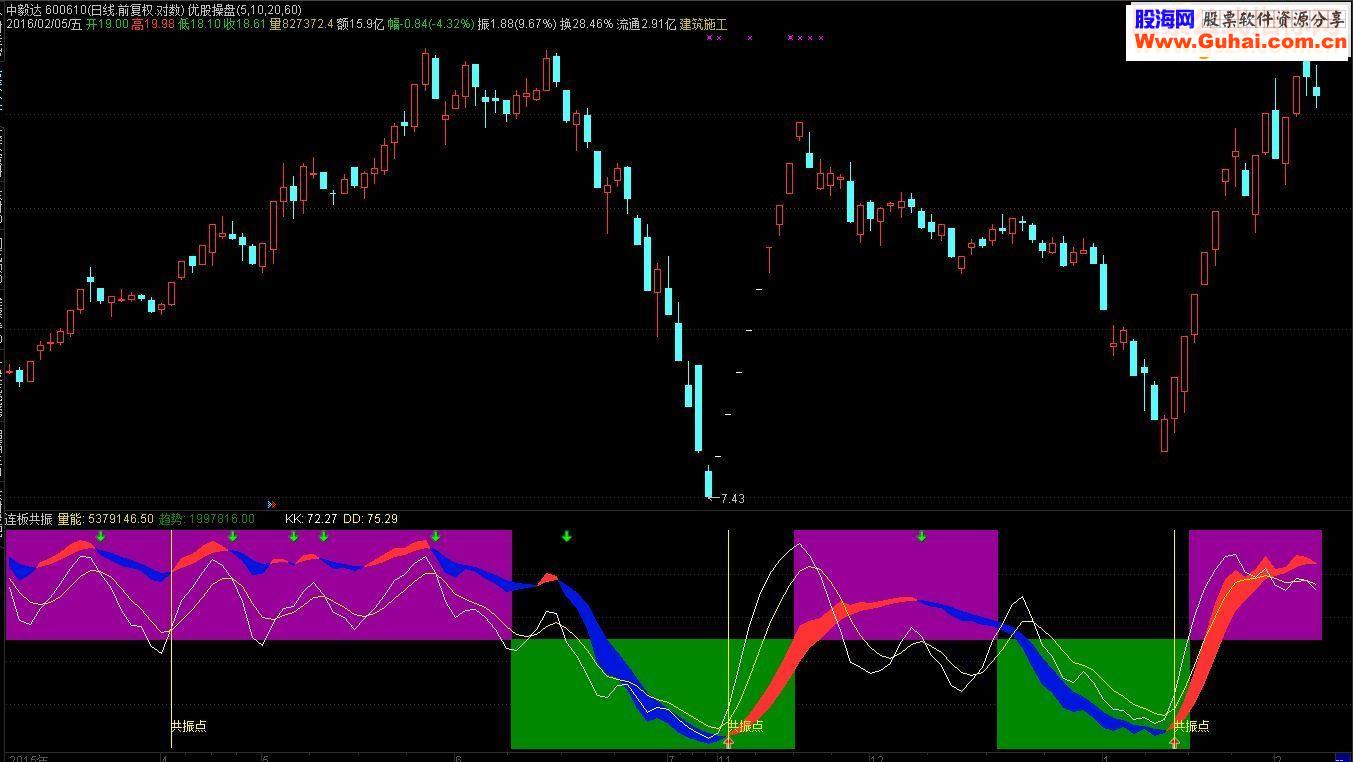Viewport: 1353px width, 762px height.
Task: Click the 7.43 low price marker
Action: click(x=732, y=498)
